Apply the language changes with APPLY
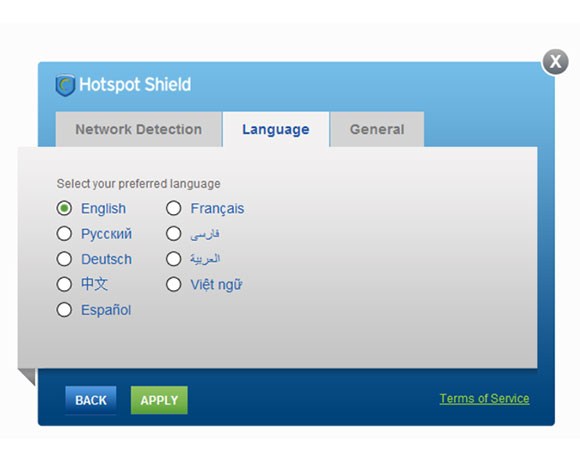This screenshot has width=580, height=470. [x=159, y=400]
